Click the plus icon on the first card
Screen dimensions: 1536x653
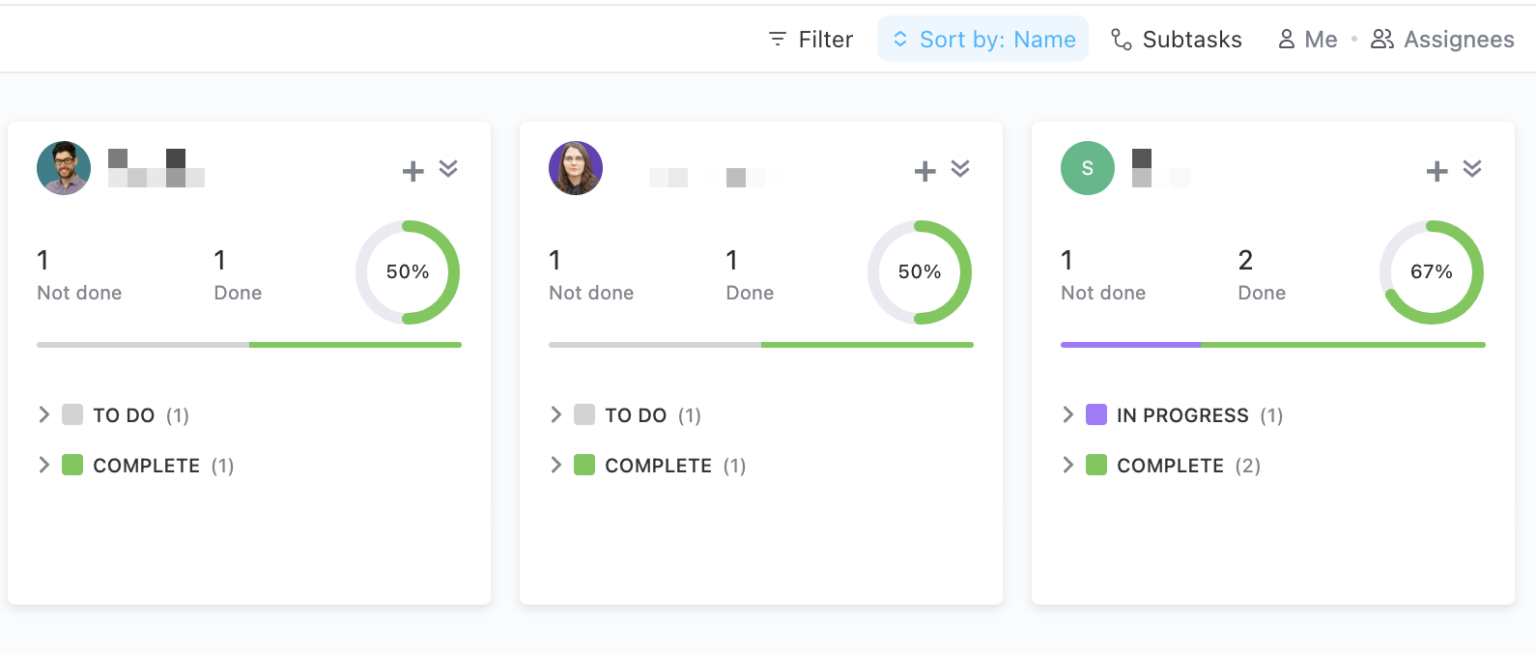point(413,171)
